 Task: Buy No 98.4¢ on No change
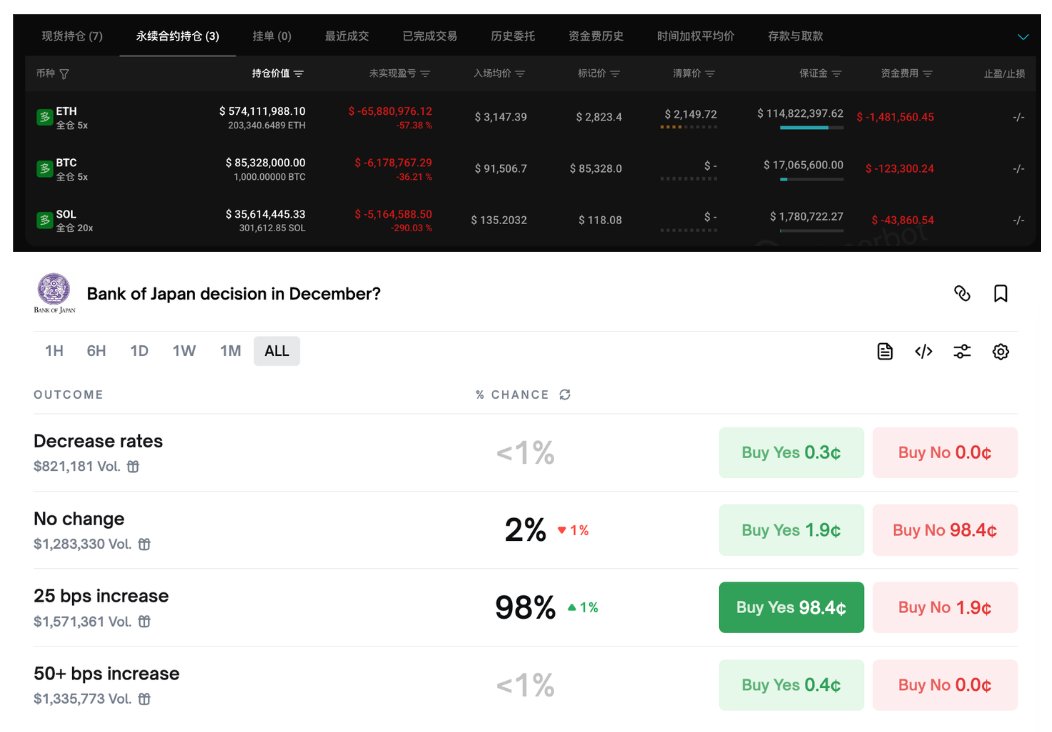(945, 530)
